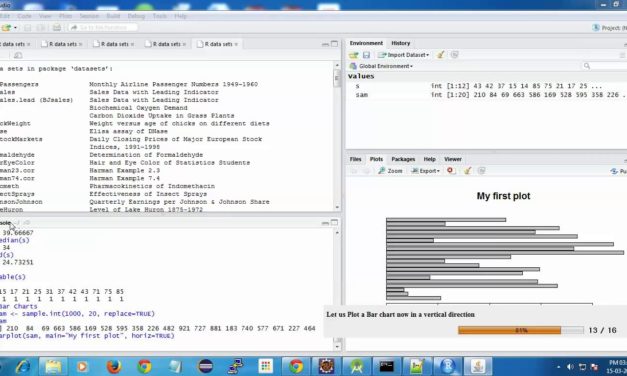Viewport: 627px width, 376px height.
Task: Open the Help menu in menu bar
Action: [x=180, y=16]
